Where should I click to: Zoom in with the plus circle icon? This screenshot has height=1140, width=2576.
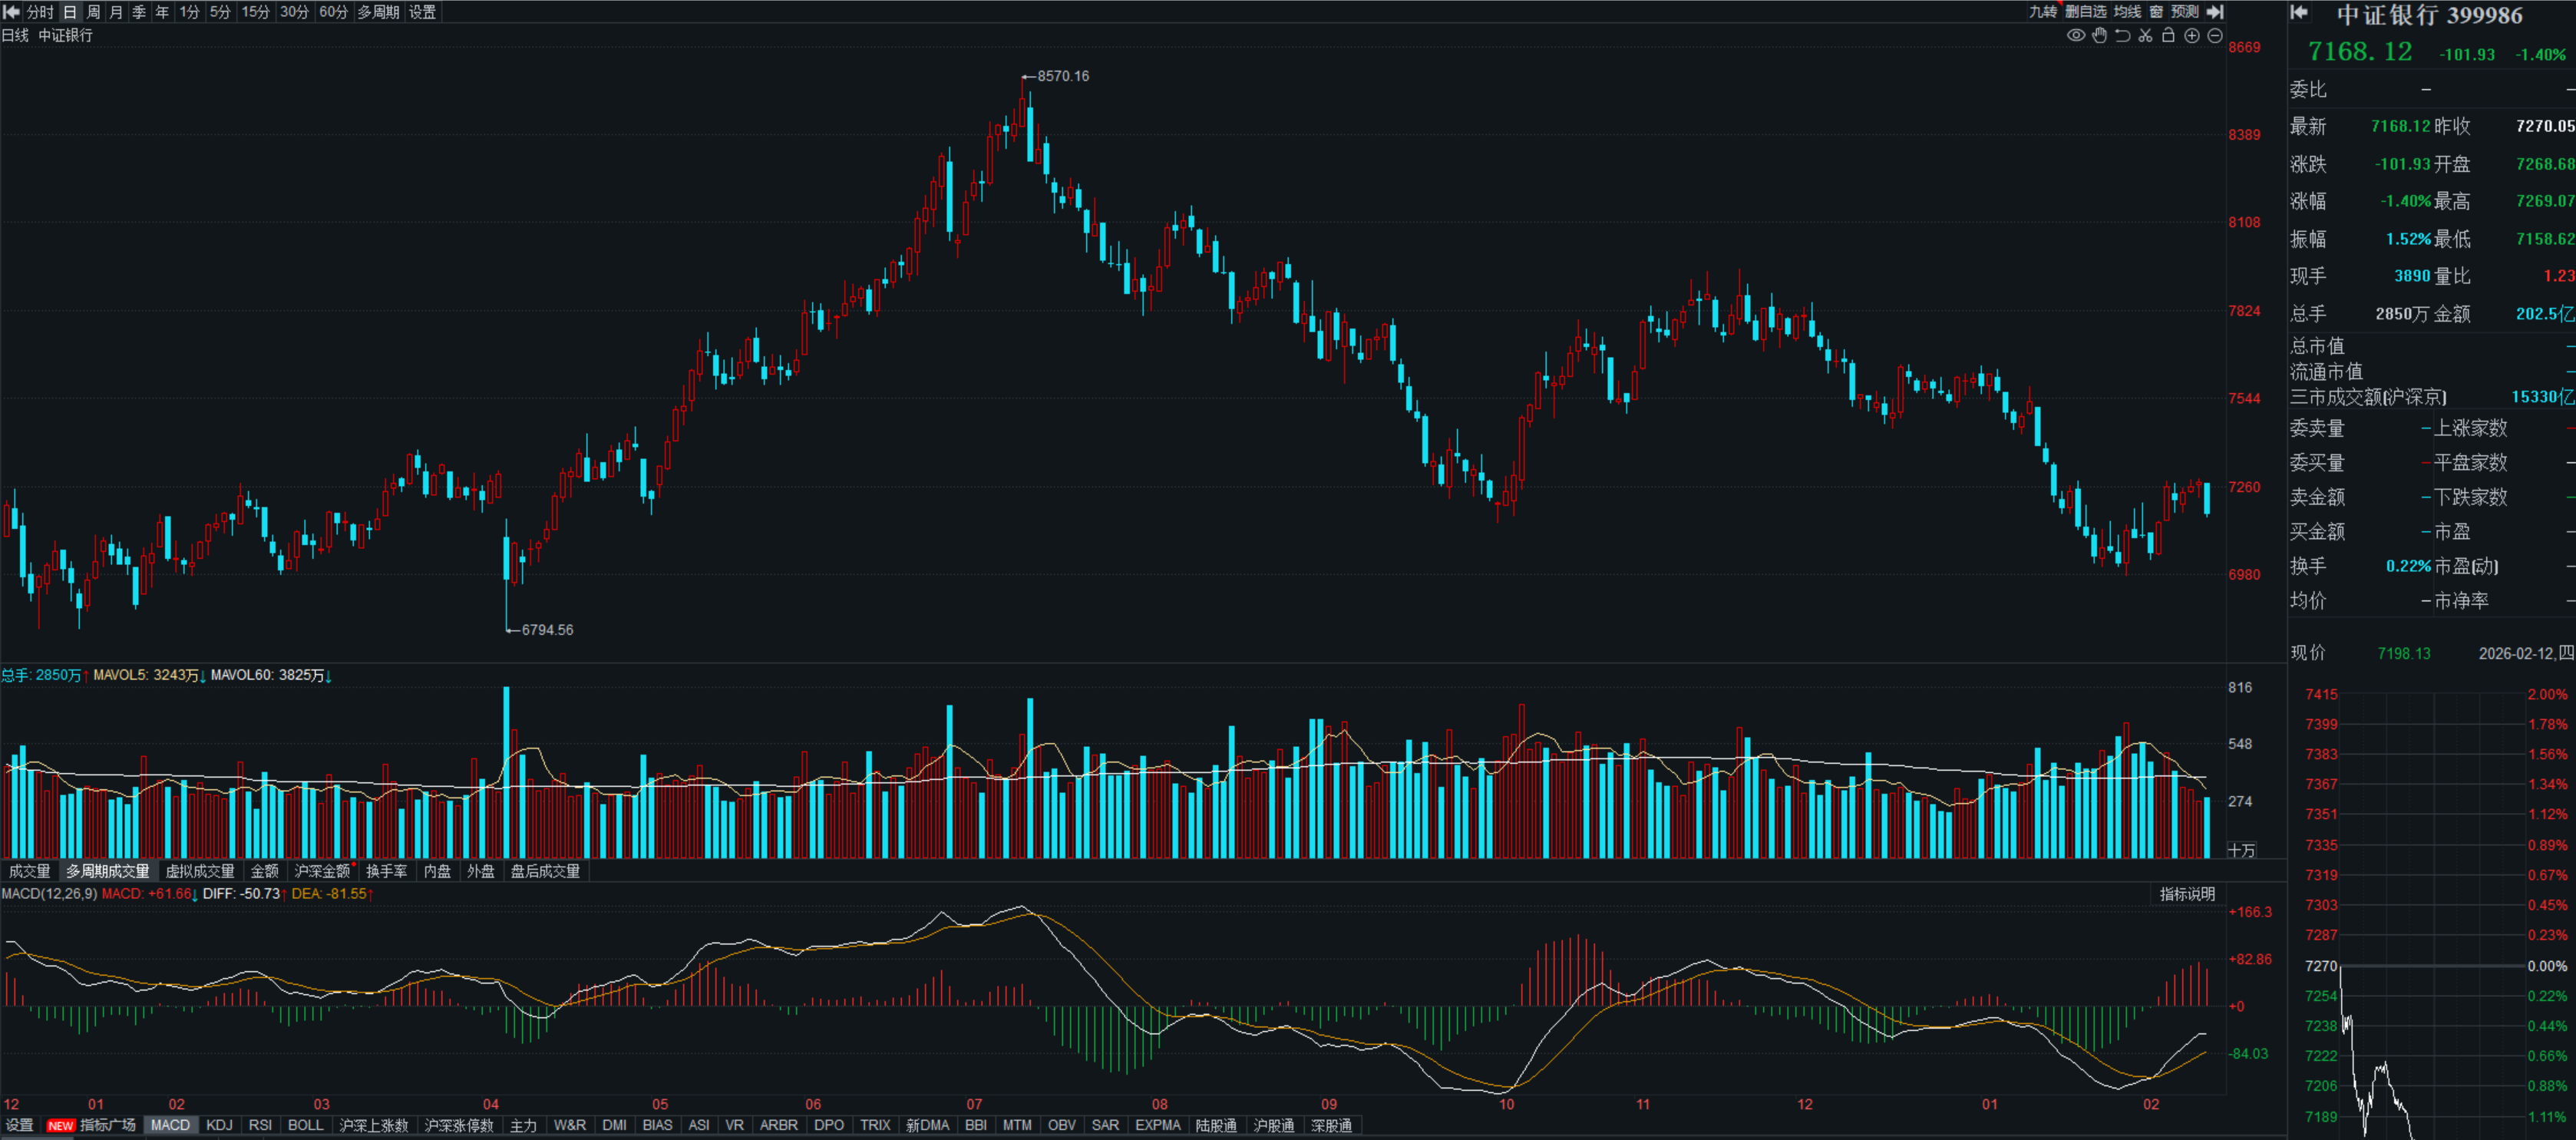click(x=2191, y=36)
